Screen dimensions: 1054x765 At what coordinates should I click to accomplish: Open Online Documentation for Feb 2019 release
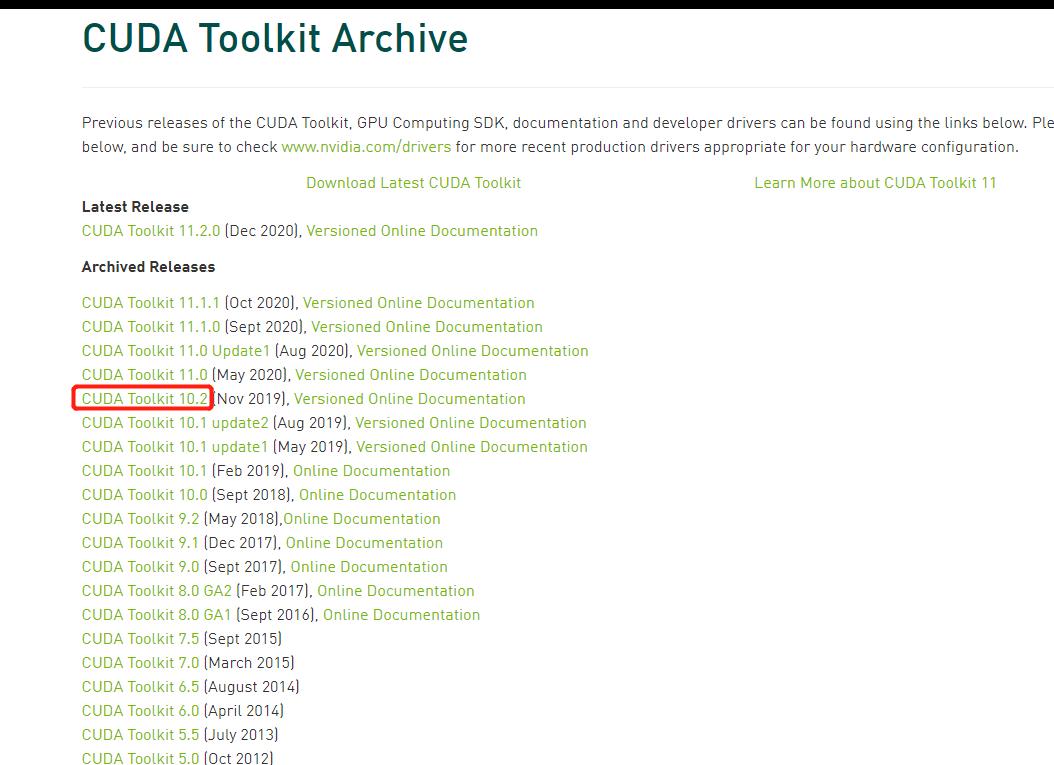click(x=372, y=471)
